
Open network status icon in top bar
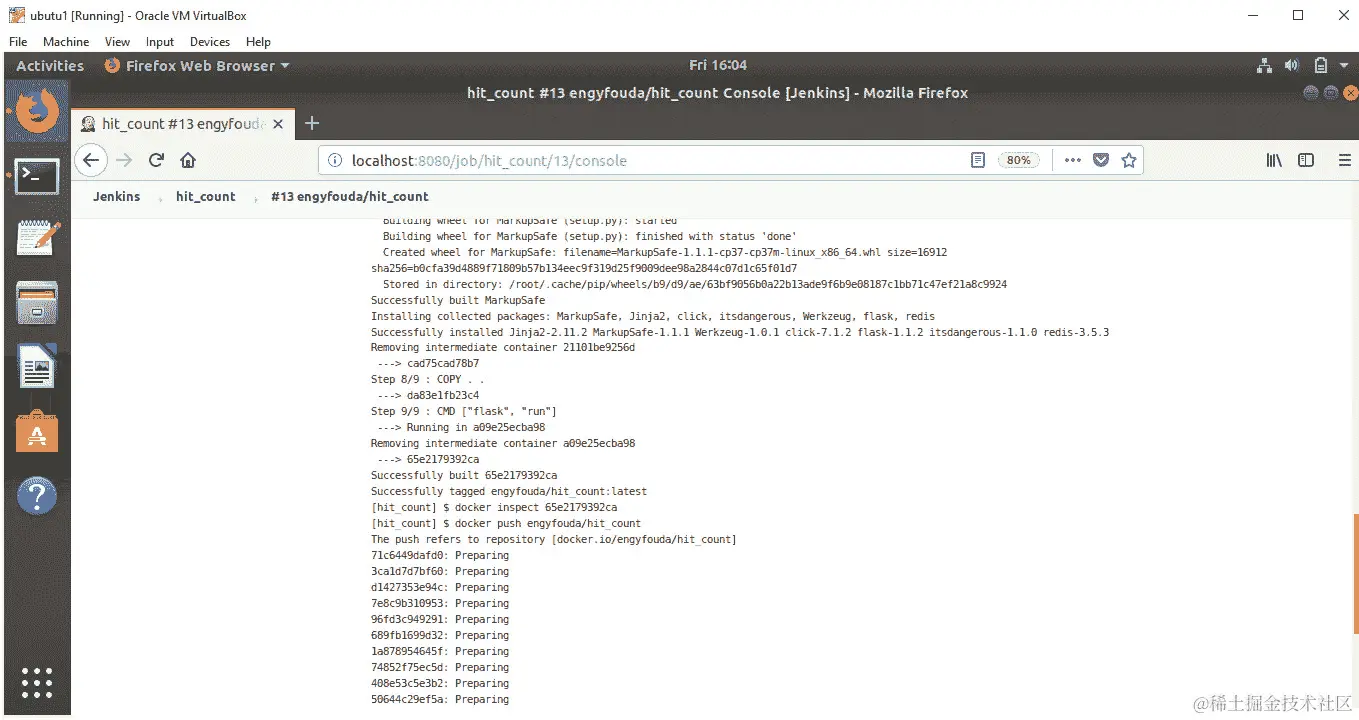click(1264, 66)
